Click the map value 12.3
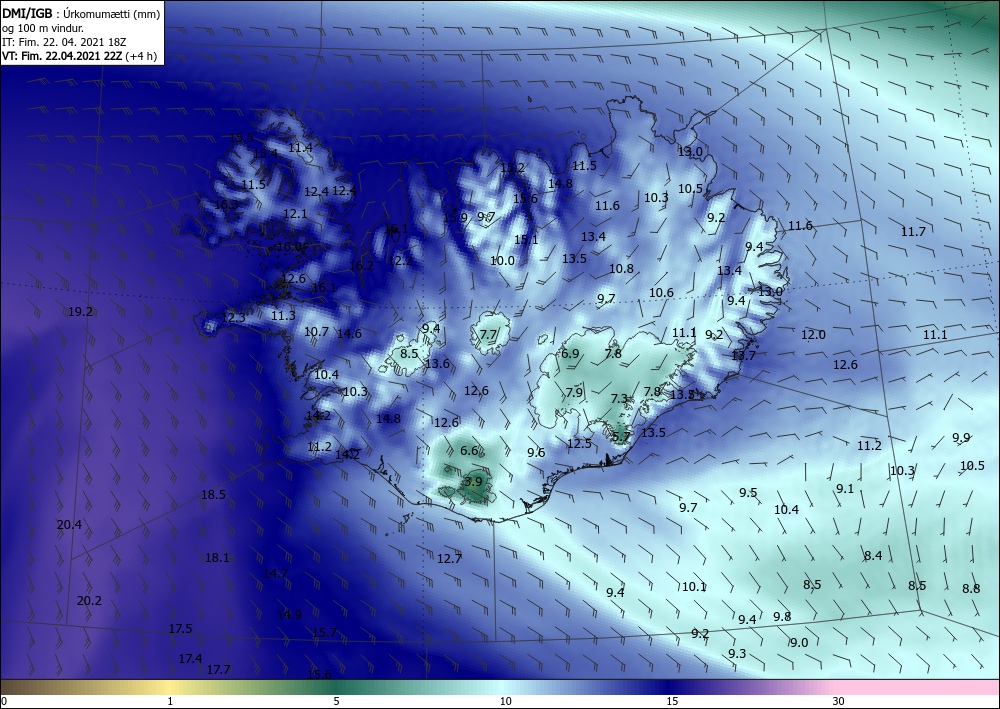The height and width of the screenshot is (709, 1000). 233,317
